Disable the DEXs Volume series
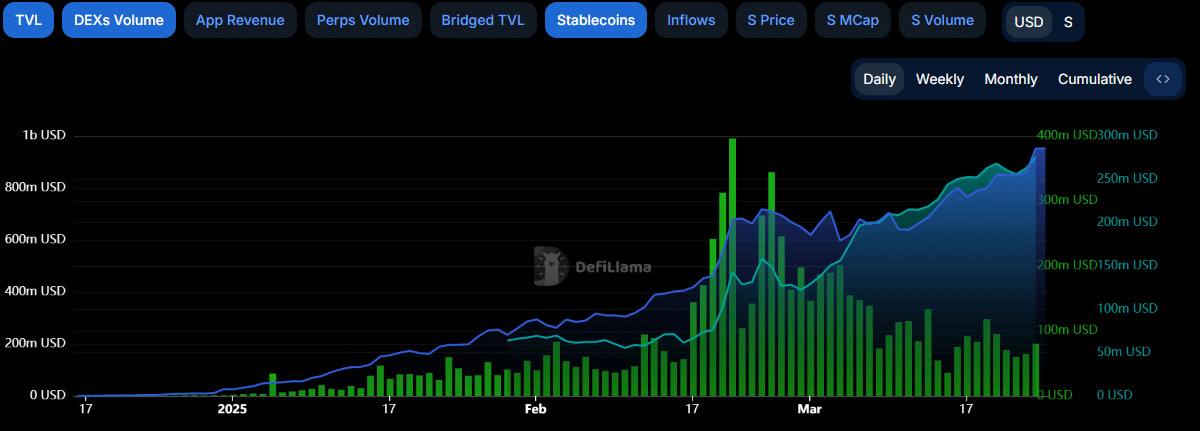Screen dimensions: 1200x431 tap(119, 20)
